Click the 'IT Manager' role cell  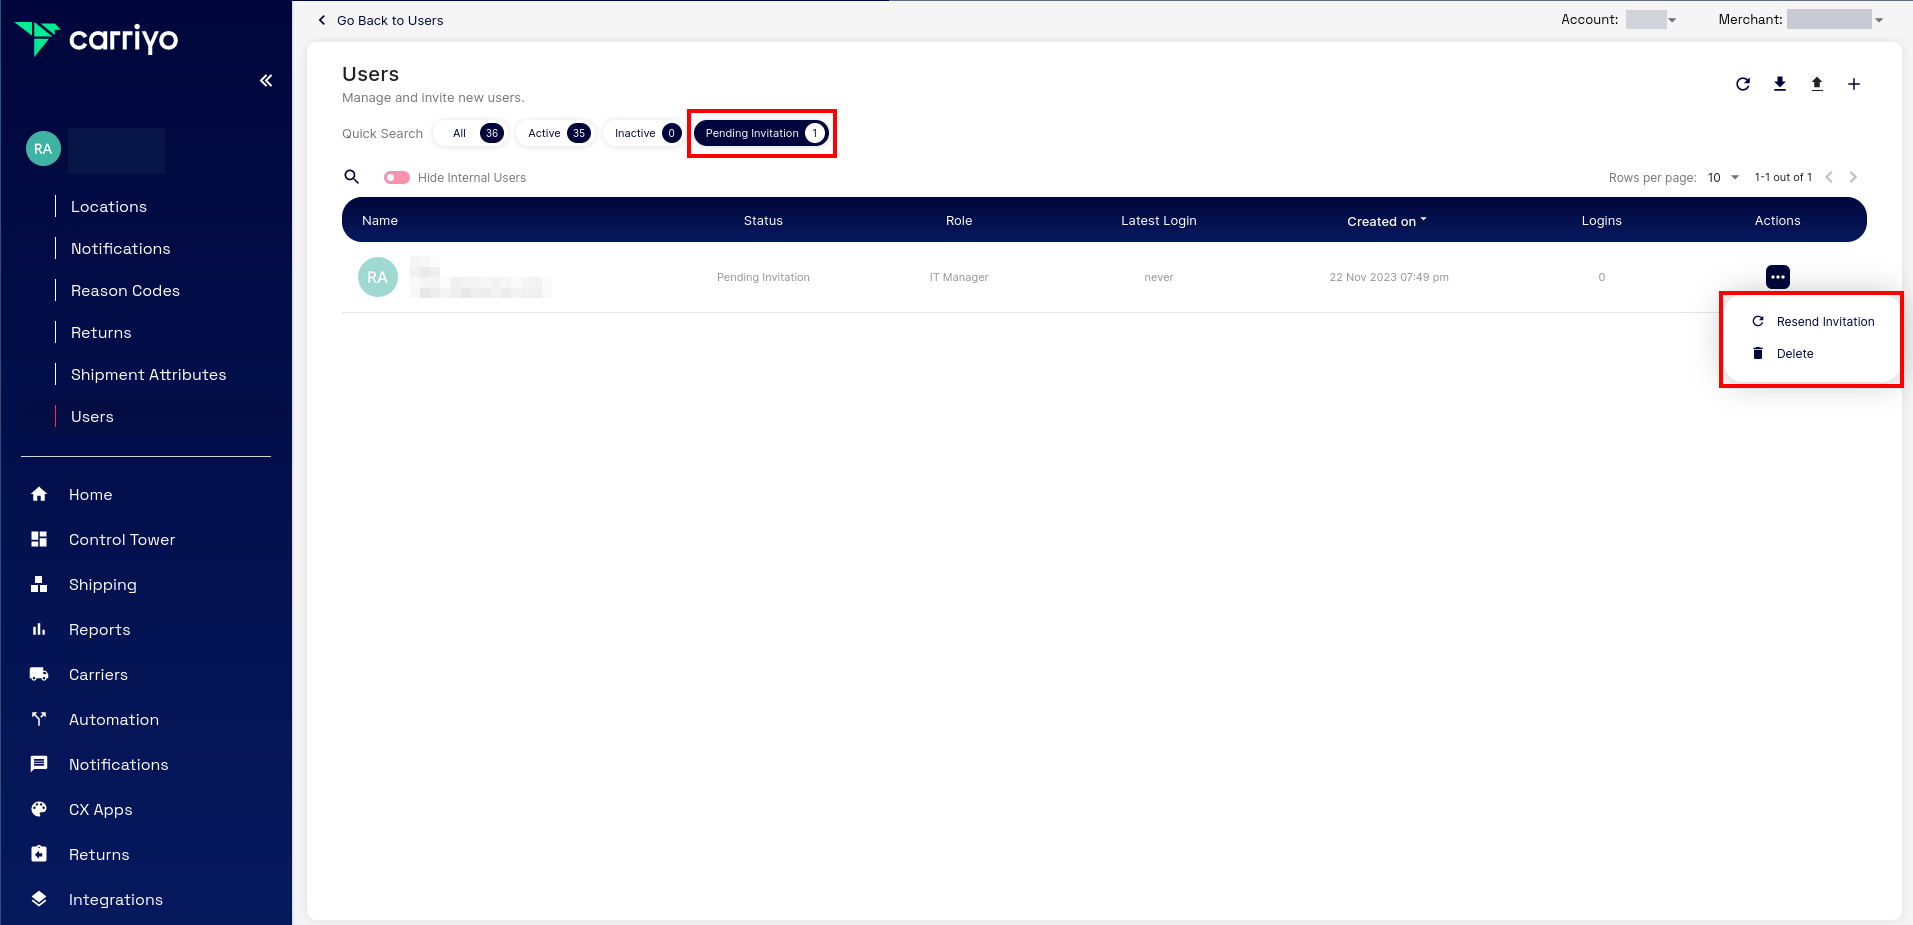tap(959, 277)
